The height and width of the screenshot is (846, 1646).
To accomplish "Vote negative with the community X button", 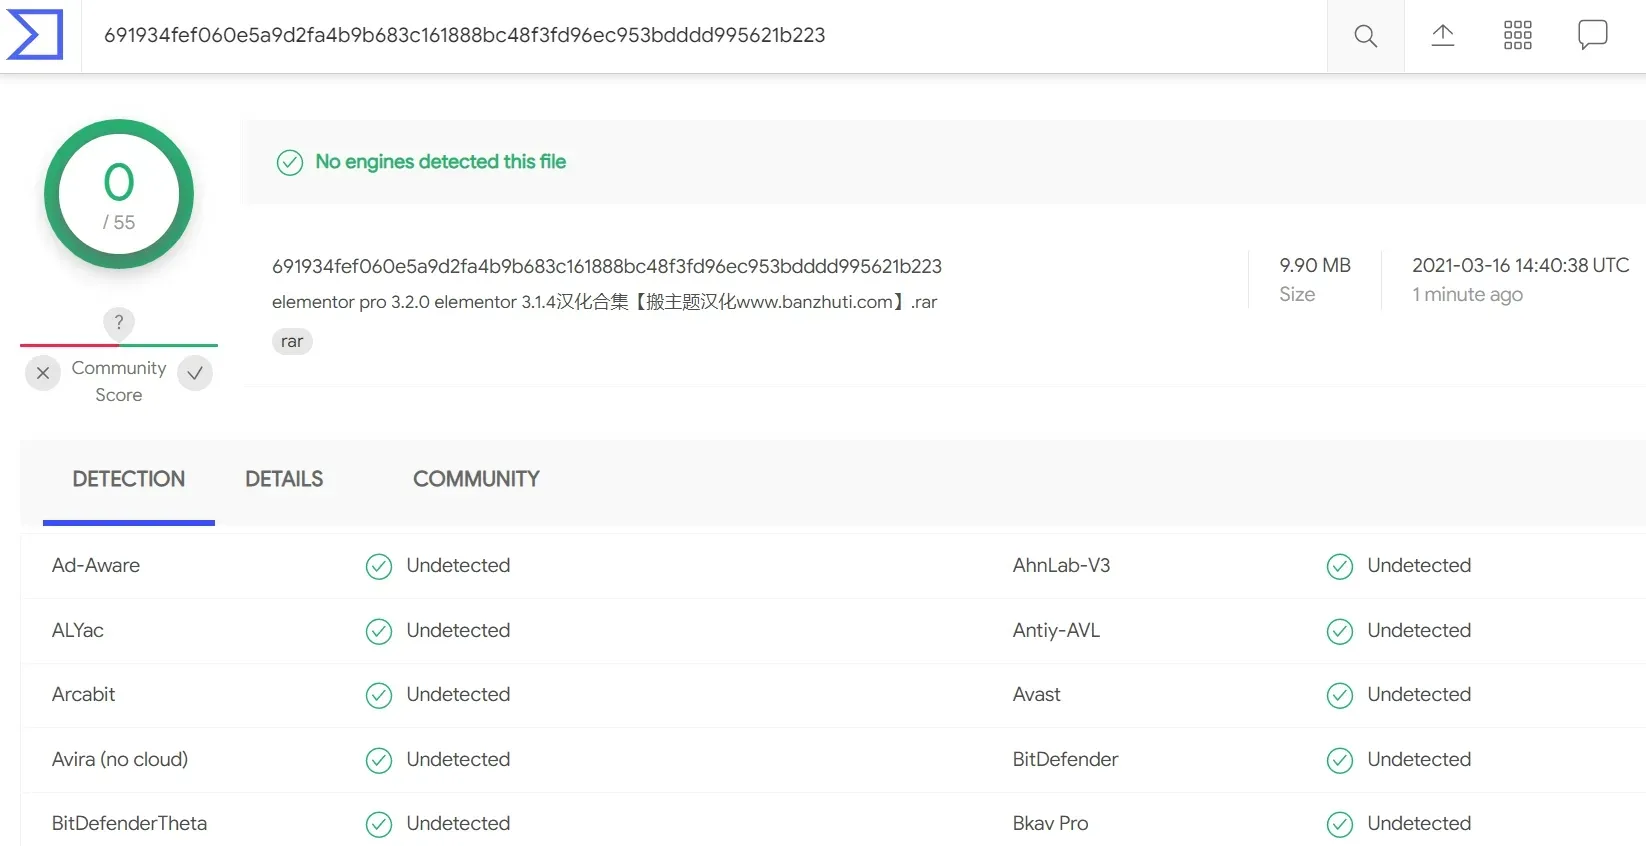I will 43,373.
